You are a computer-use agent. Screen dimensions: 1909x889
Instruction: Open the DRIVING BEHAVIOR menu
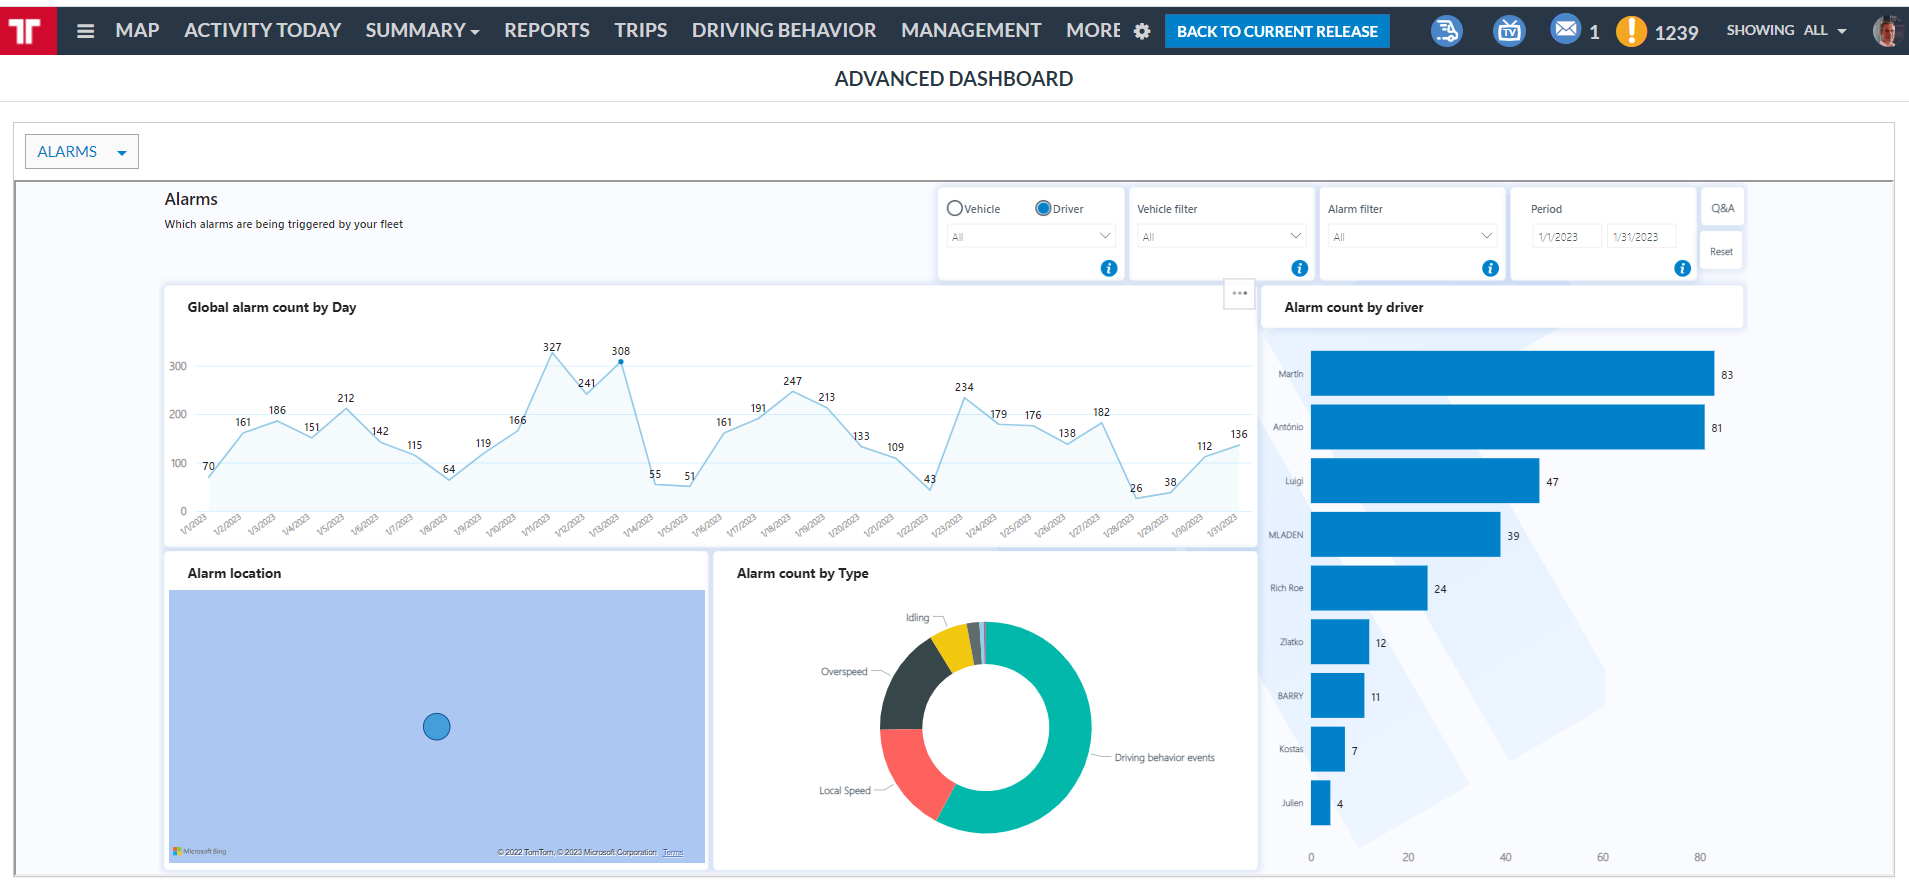784,31
